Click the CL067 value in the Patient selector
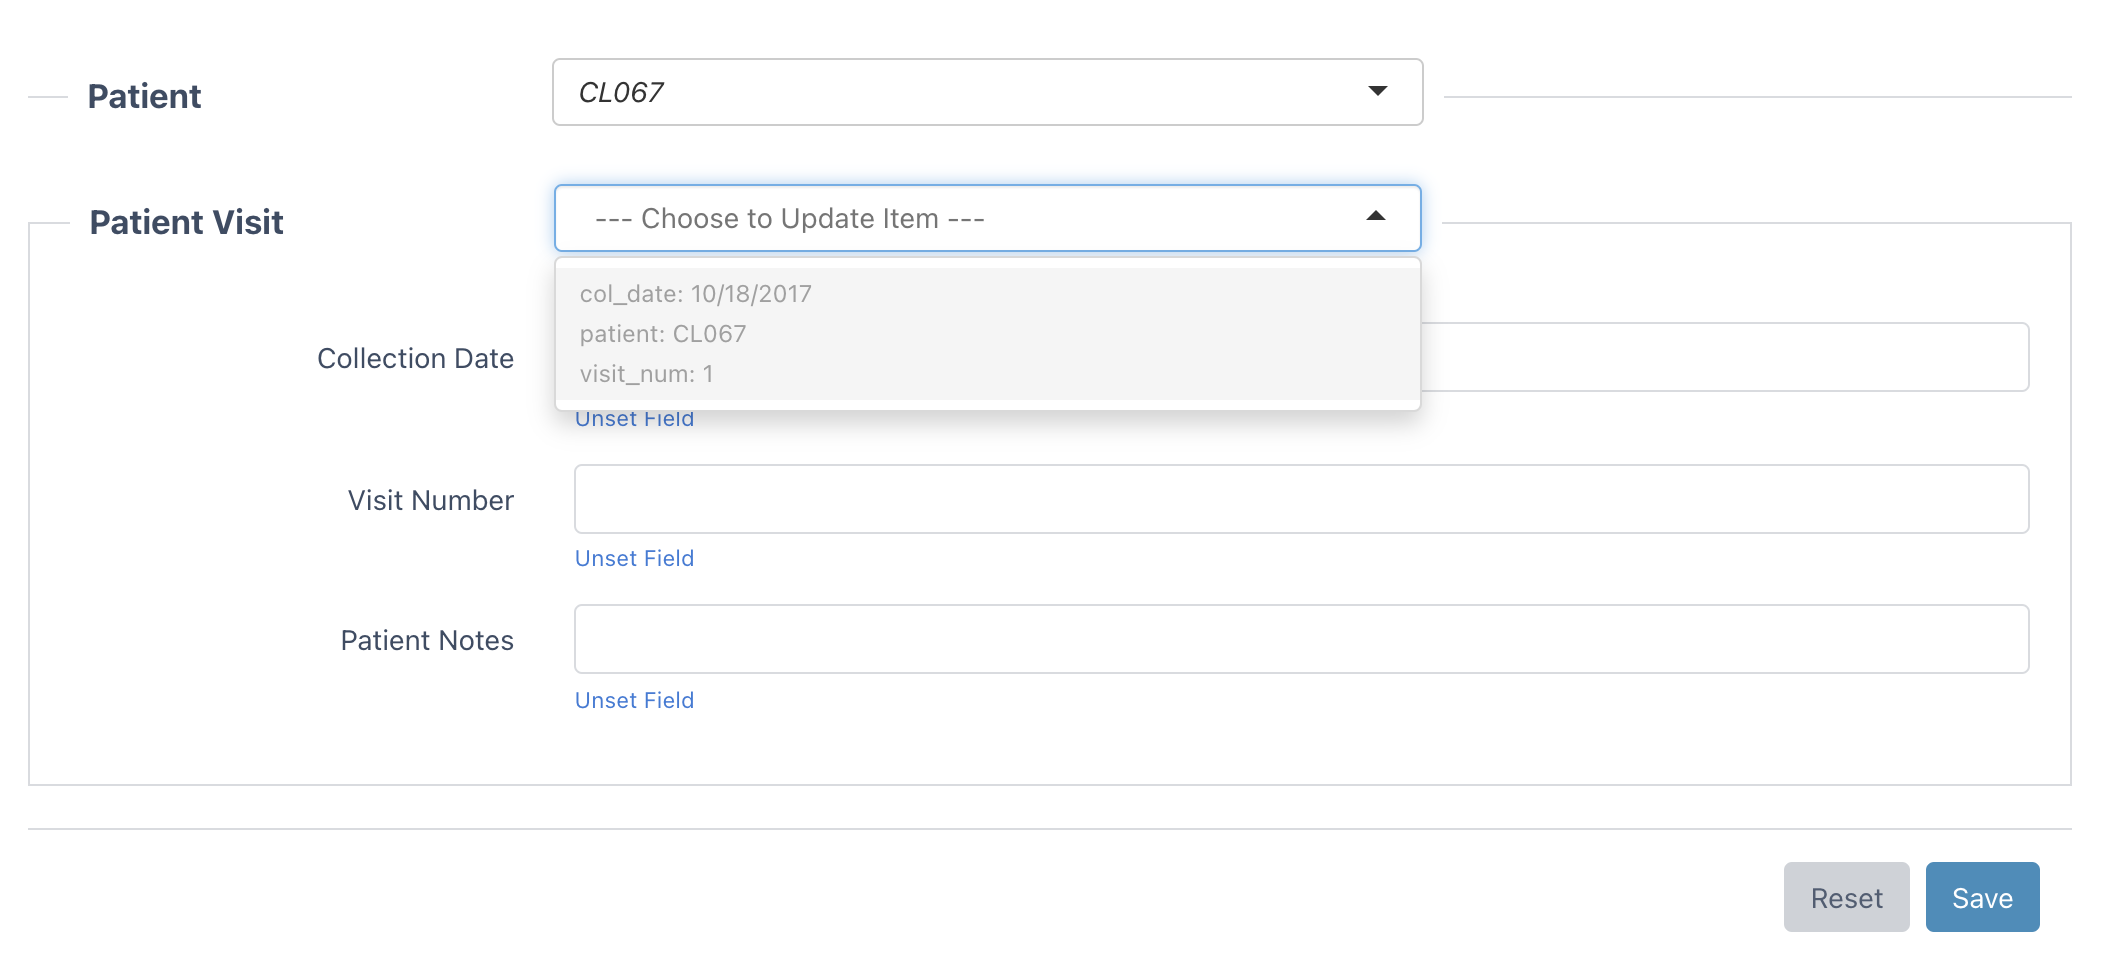The height and width of the screenshot is (974, 2122). pyautogui.click(x=621, y=92)
